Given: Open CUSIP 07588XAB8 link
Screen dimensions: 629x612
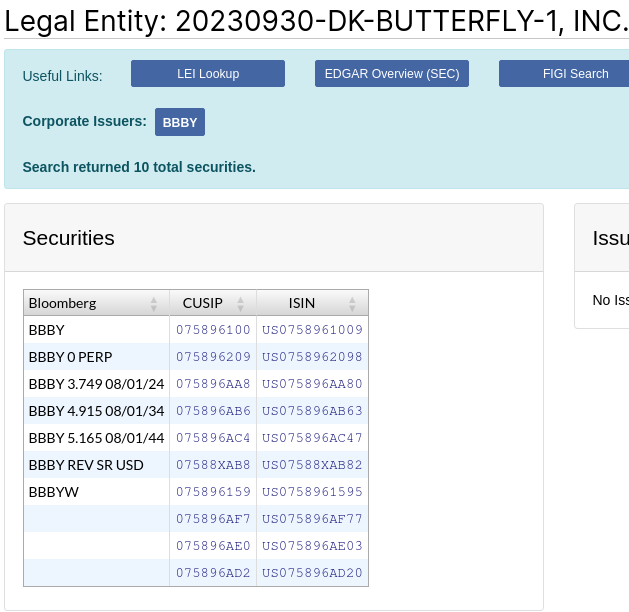Looking at the screenshot, I should (213, 465).
